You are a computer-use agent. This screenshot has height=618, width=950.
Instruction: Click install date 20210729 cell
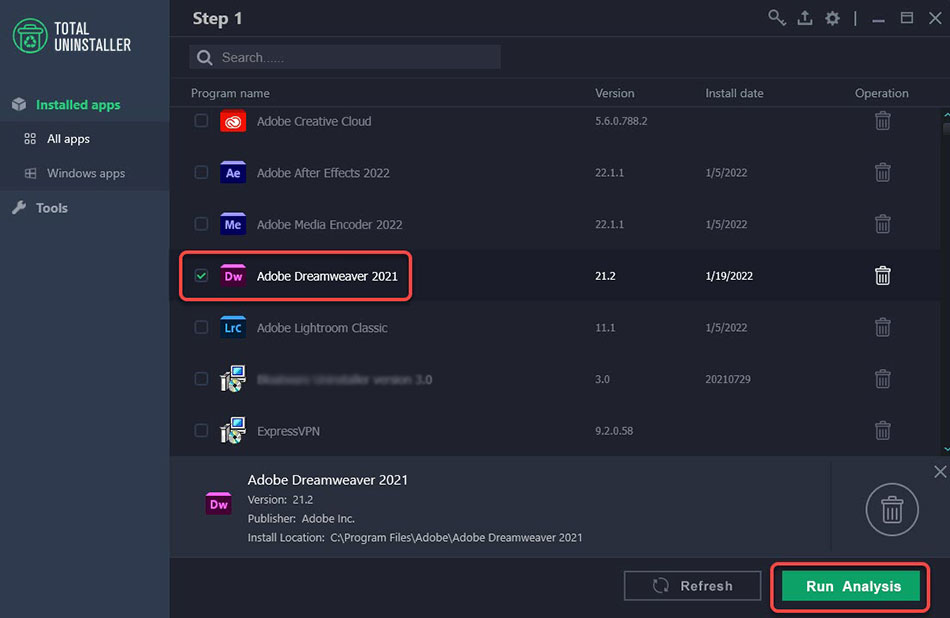728,379
